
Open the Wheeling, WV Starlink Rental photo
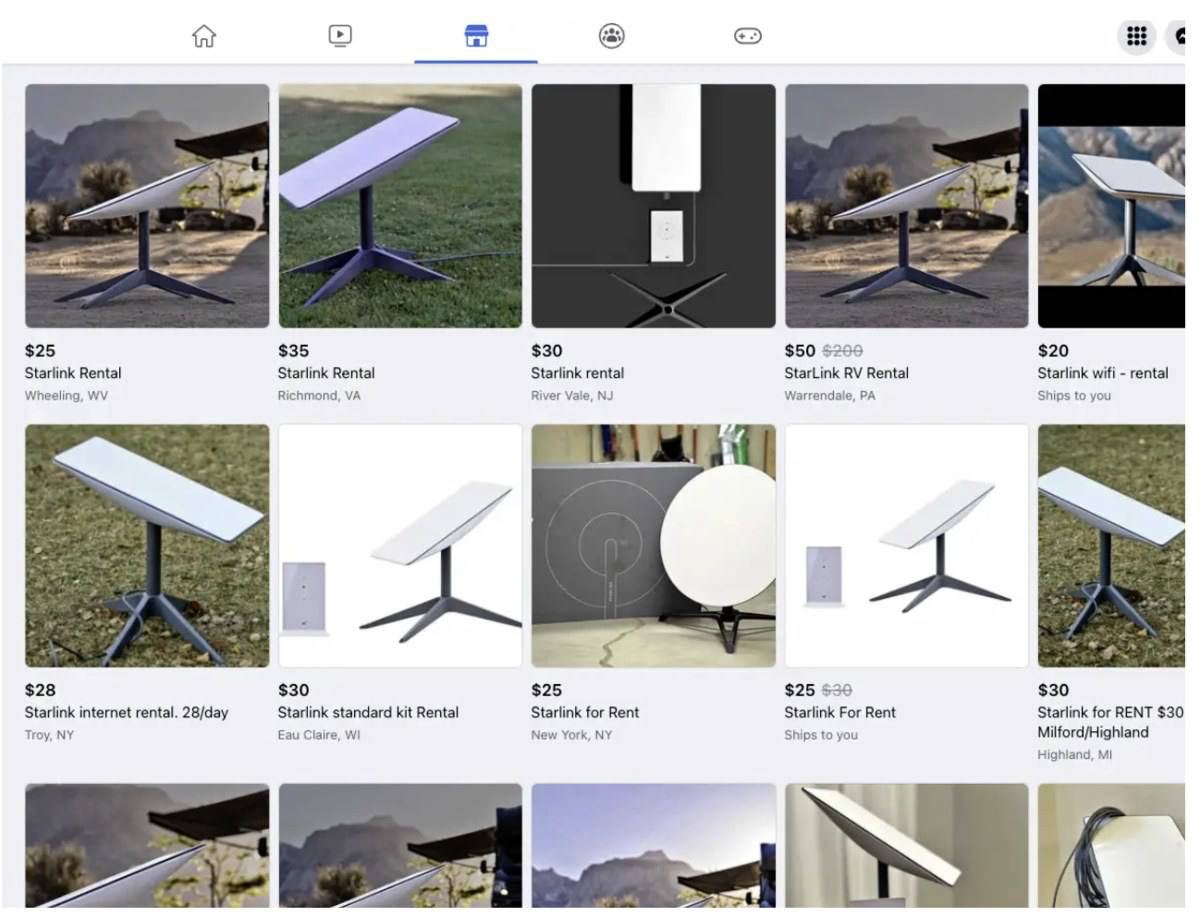pyautogui.click(x=147, y=206)
